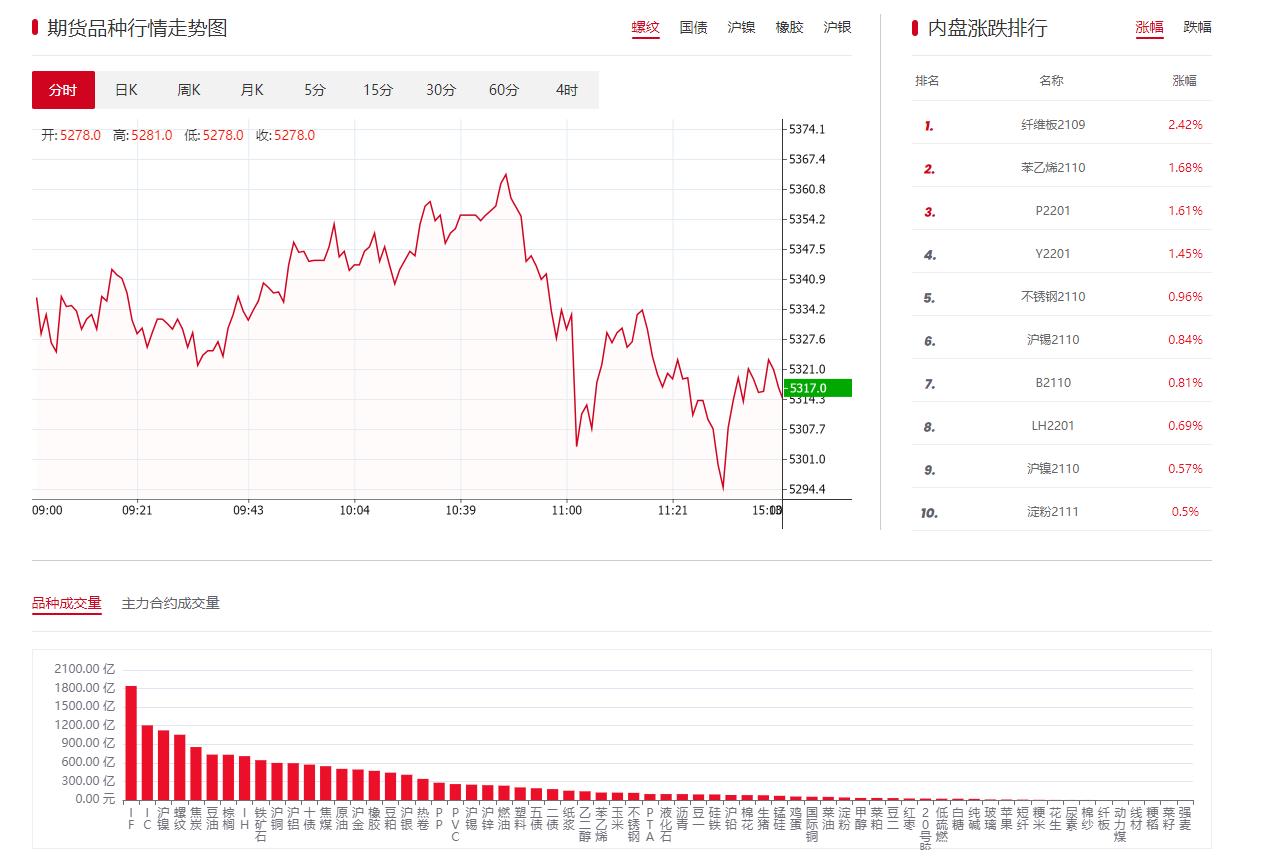Screen dimensions: 1286x864
Task: Click the 苯乙烯2110 ranking entry
Action: pos(1053,168)
